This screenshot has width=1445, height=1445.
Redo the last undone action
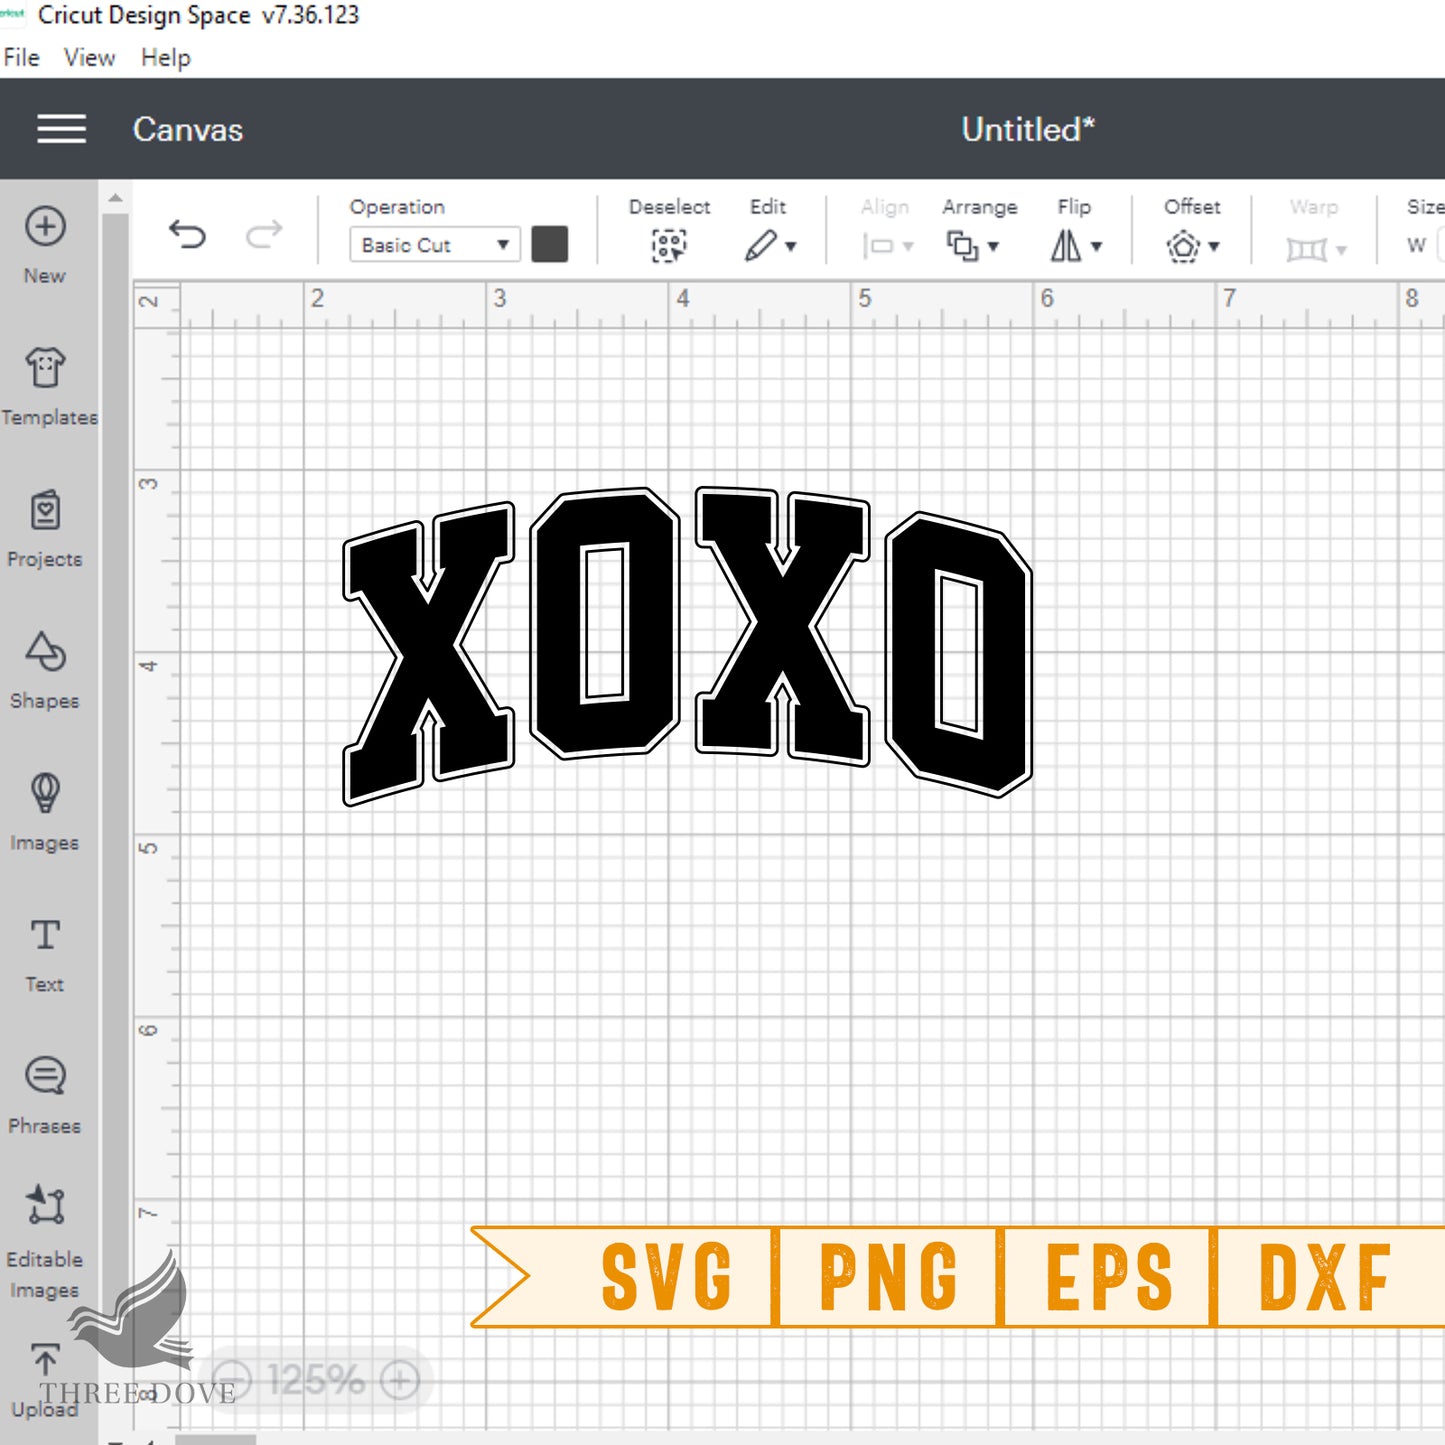264,235
